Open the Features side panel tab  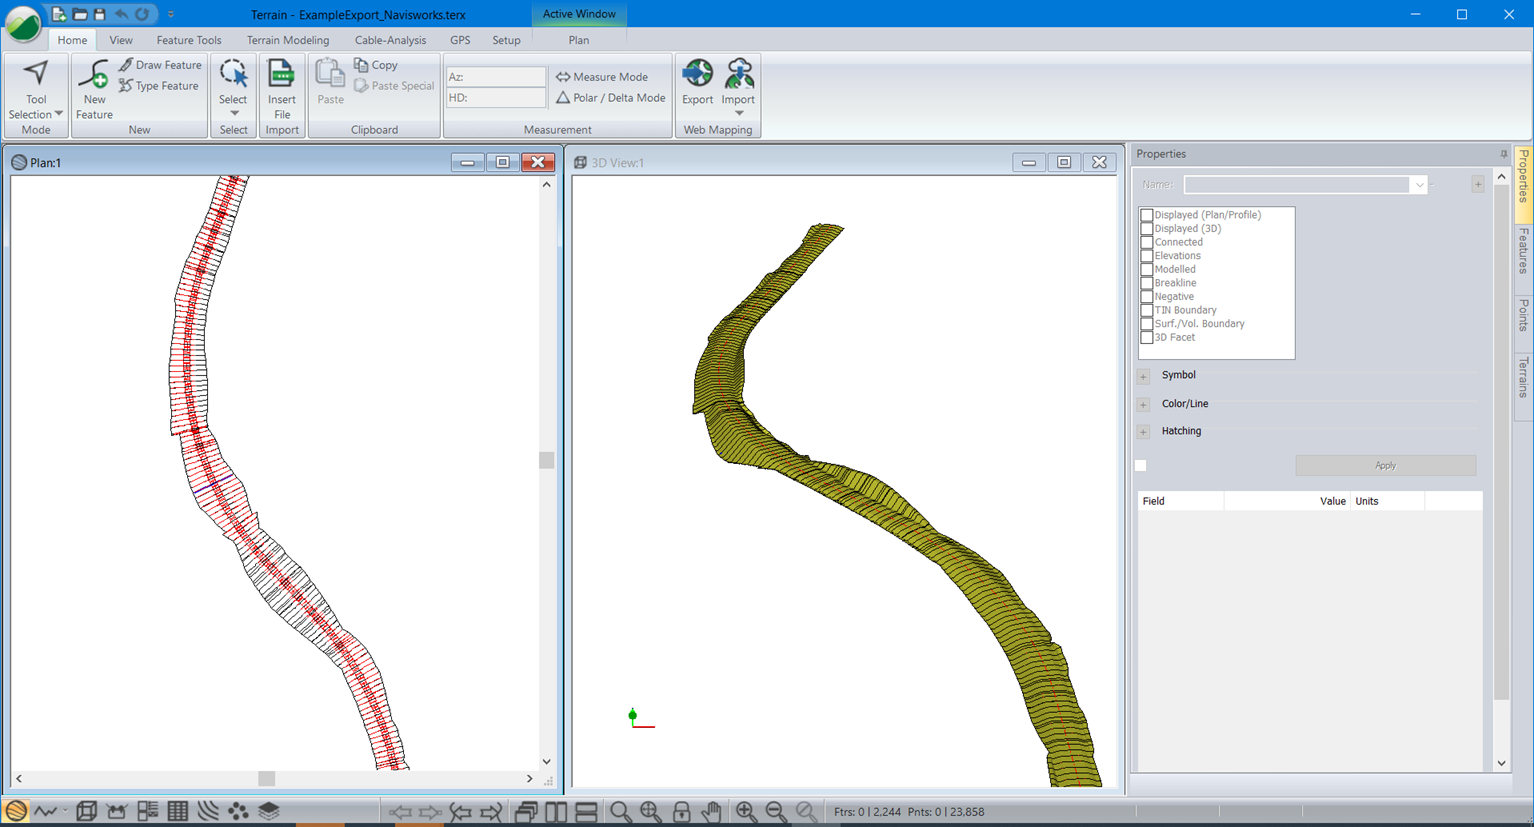(x=1523, y=250)
